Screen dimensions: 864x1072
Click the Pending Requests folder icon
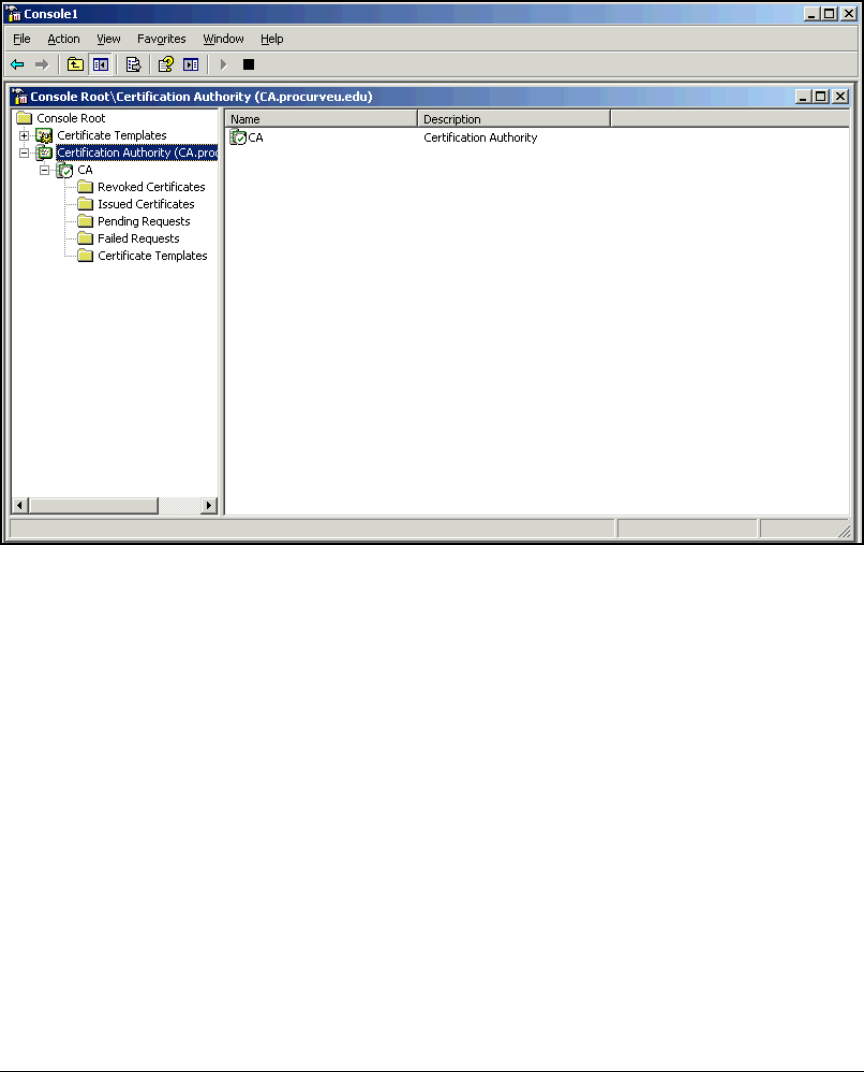point(85,221)
